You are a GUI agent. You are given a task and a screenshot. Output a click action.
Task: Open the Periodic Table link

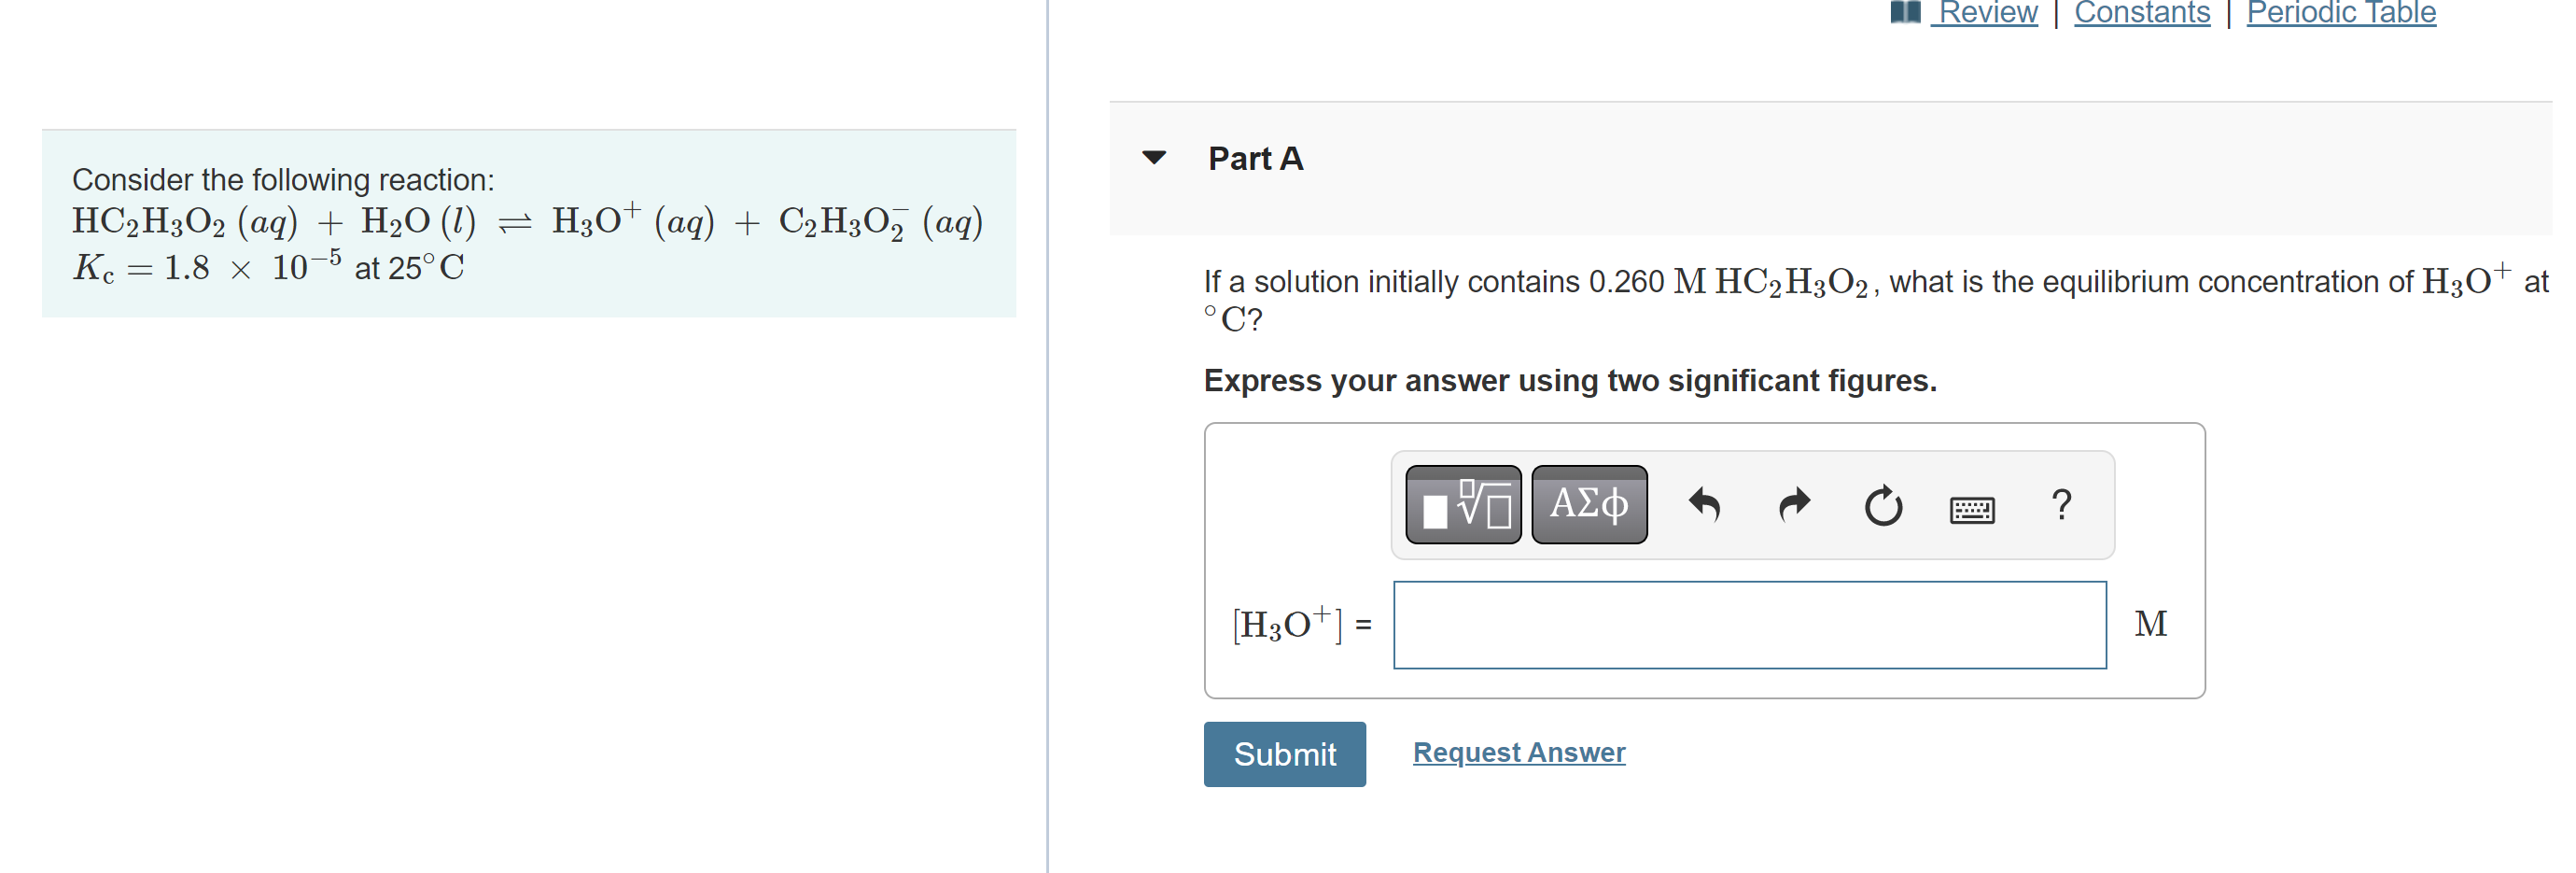2340,12
